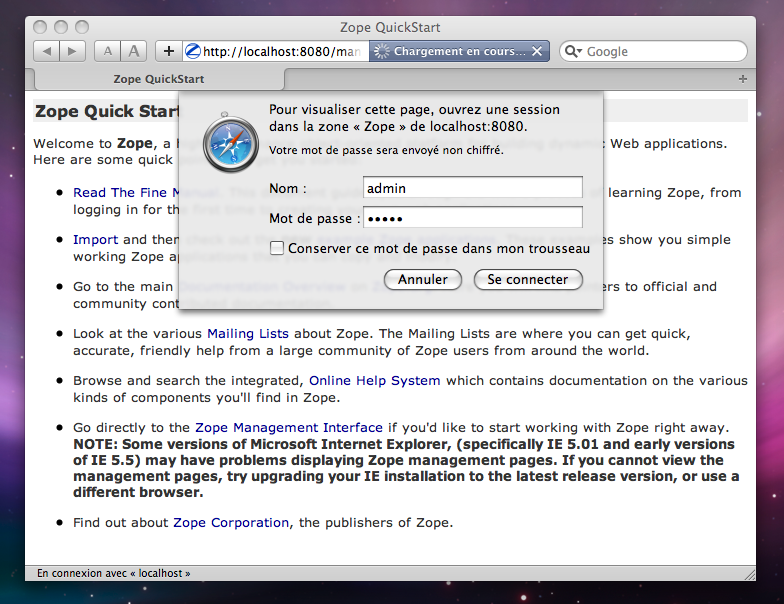The image size is (784, 604).
Task: Go back with the back arrow
Action: click(46, 51)
